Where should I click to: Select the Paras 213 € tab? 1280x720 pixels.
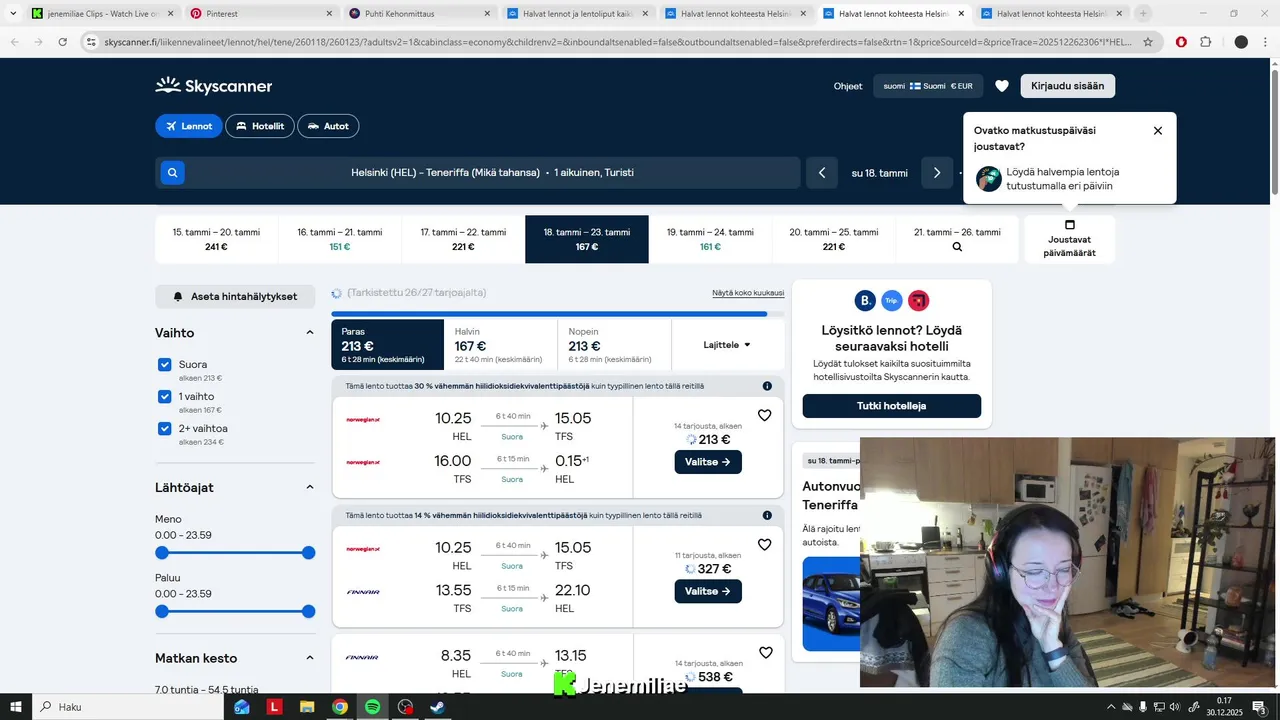click(387, 344)
